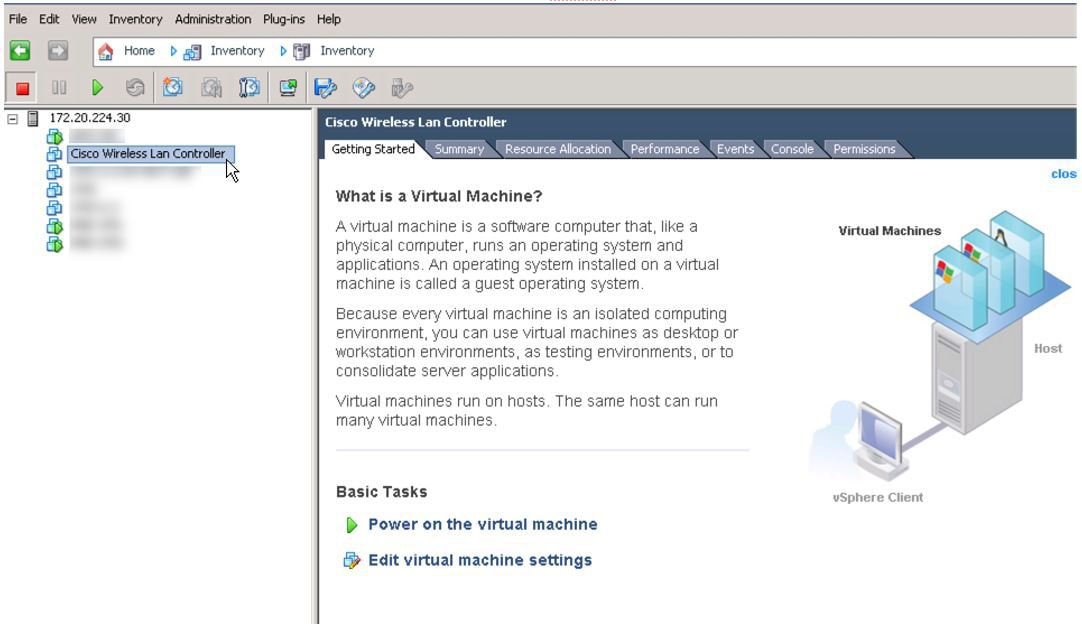The width and height of the screenshot is (1082, 630).
Task: Click the green Back navigation arrow
Action: point(20,51)
